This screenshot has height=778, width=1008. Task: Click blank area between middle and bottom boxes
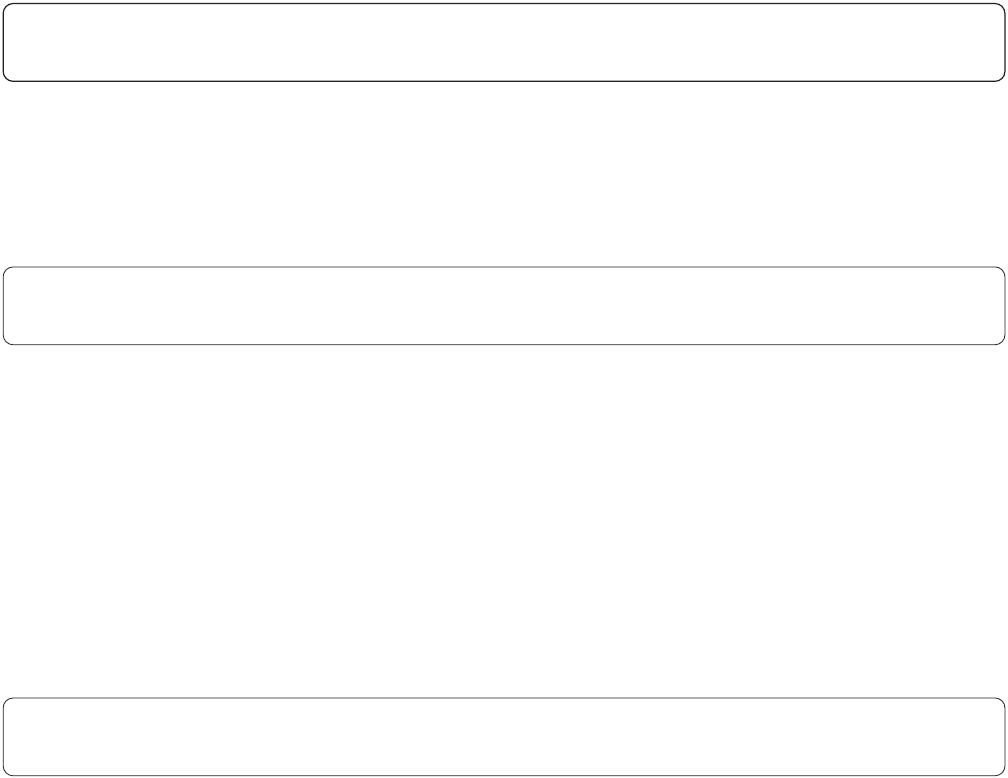pyautogui.click(x=504, y=521)
